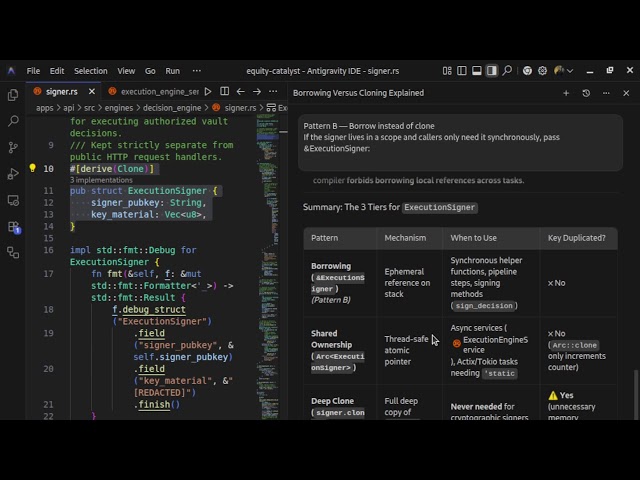Open the overflow menu ellipsis in the menu bar
This screenshot has width=640, height=480.
(x=197, y=71)
